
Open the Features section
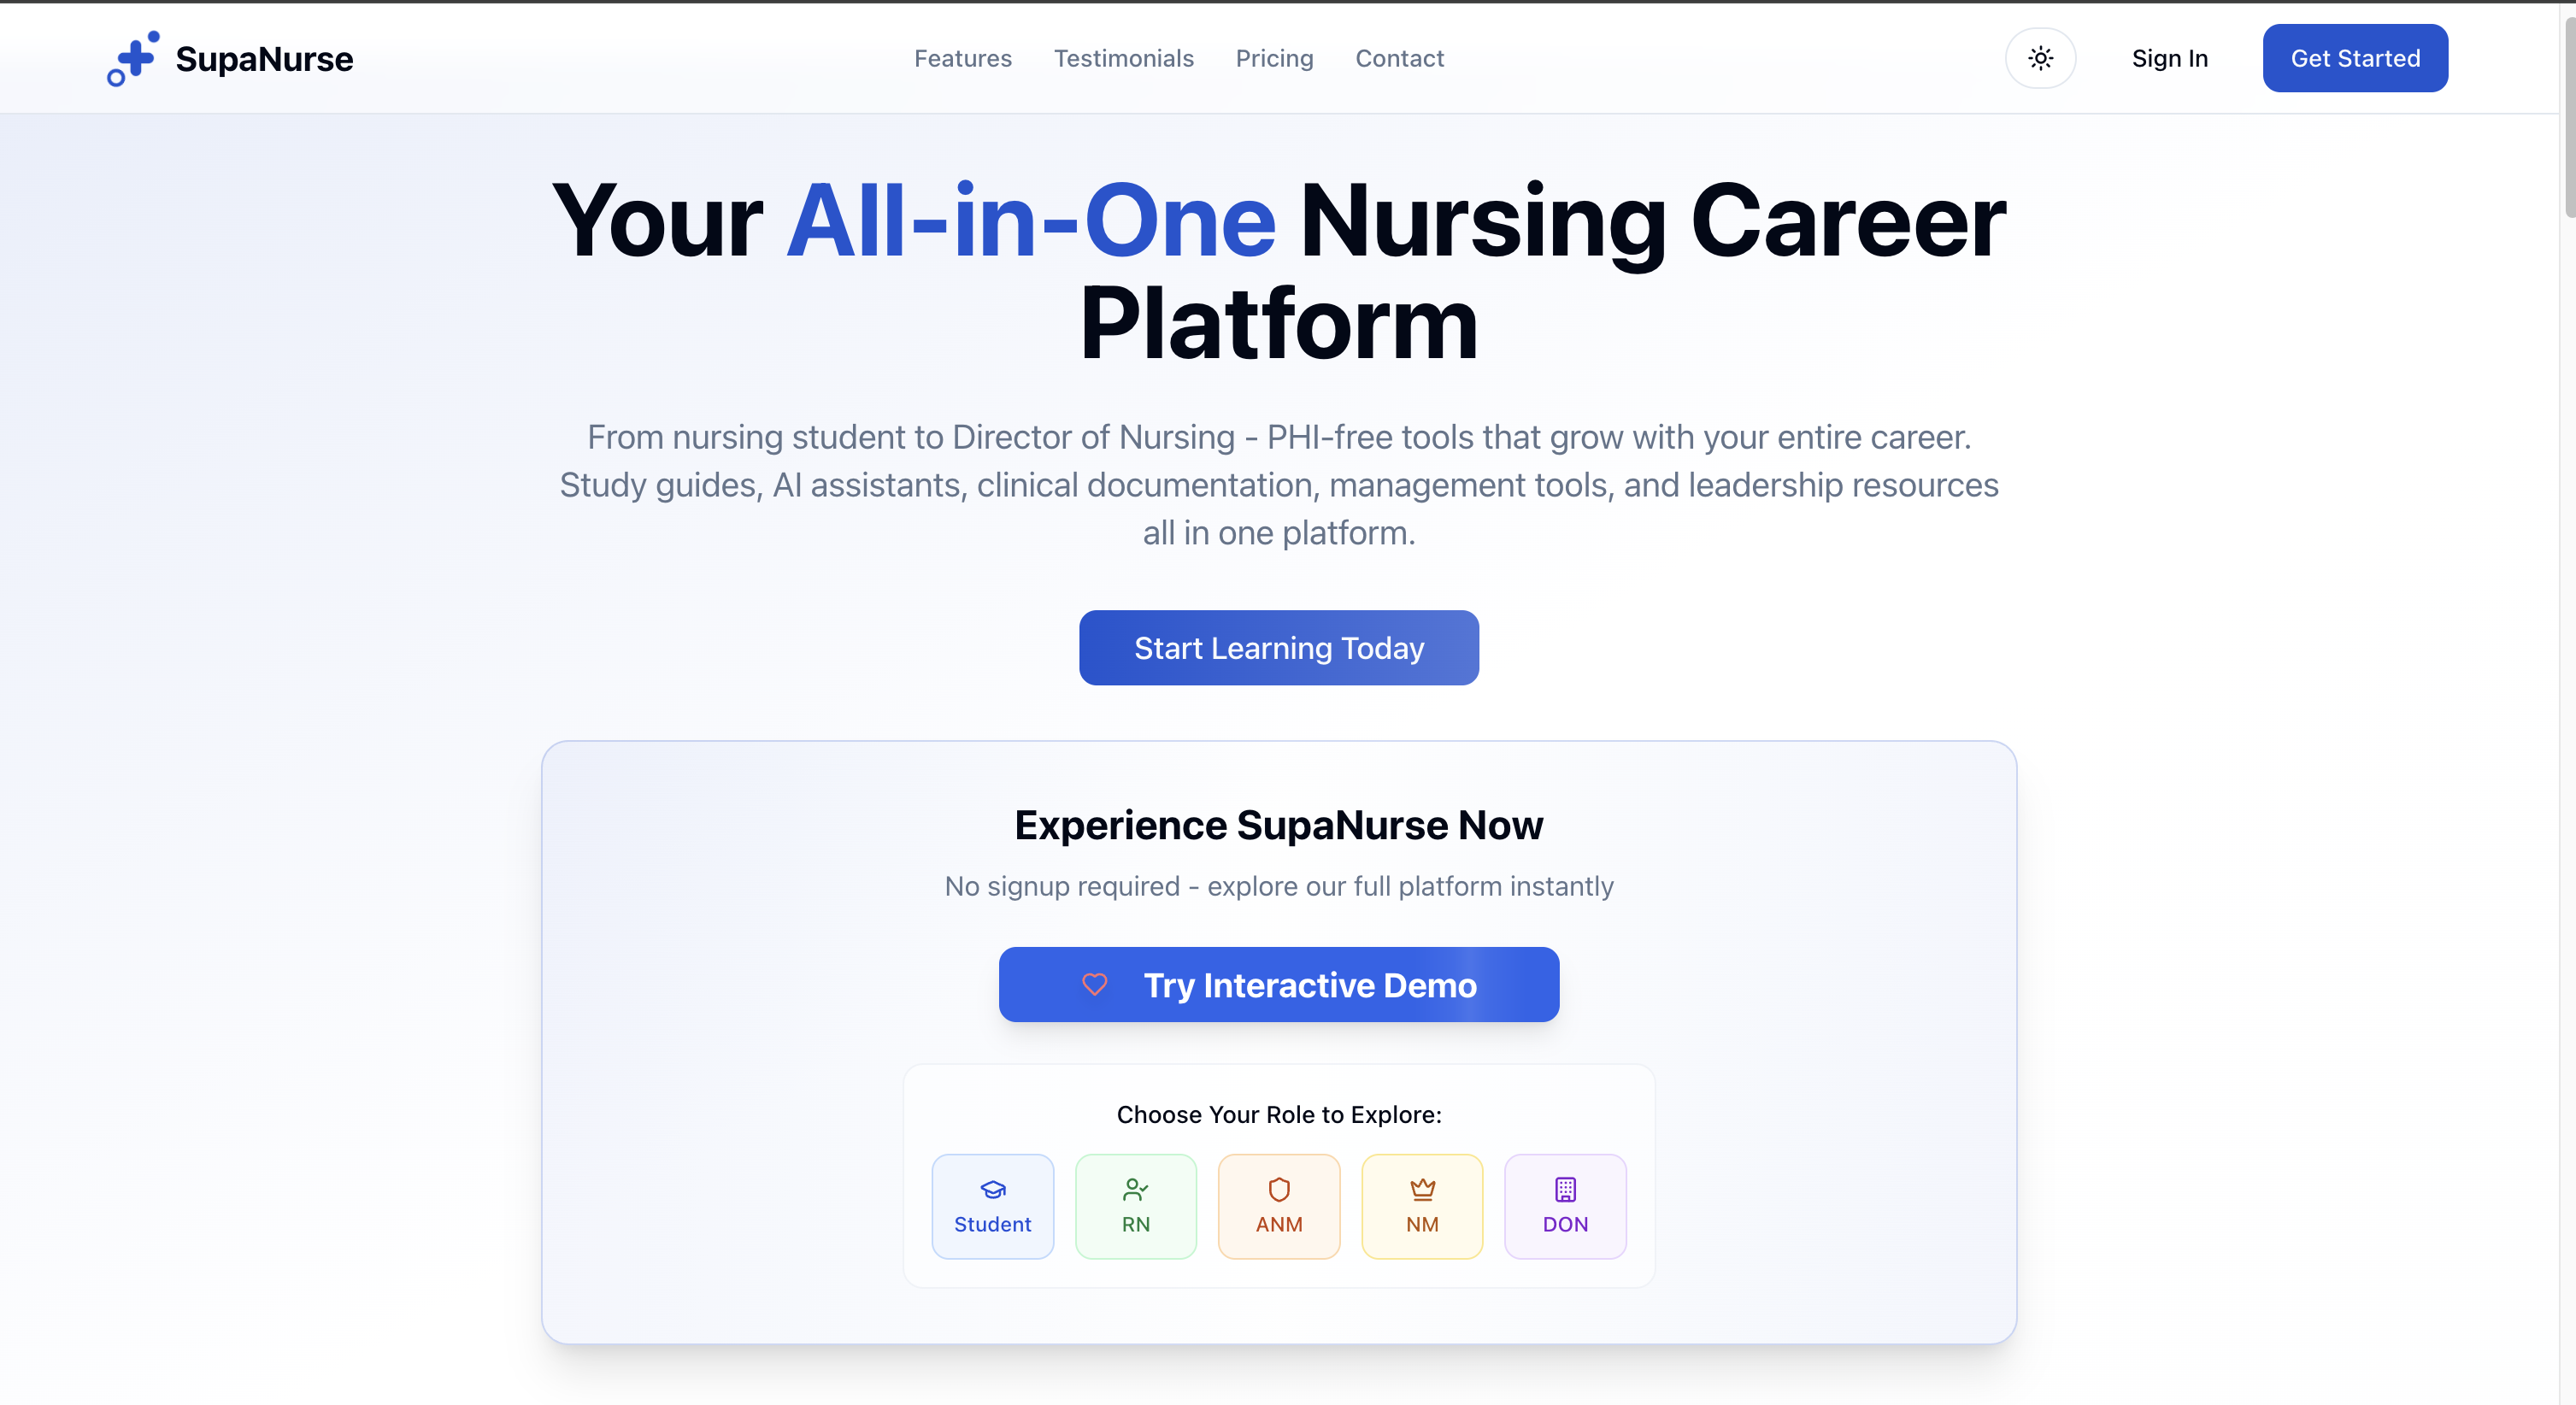tap(963, 58)
